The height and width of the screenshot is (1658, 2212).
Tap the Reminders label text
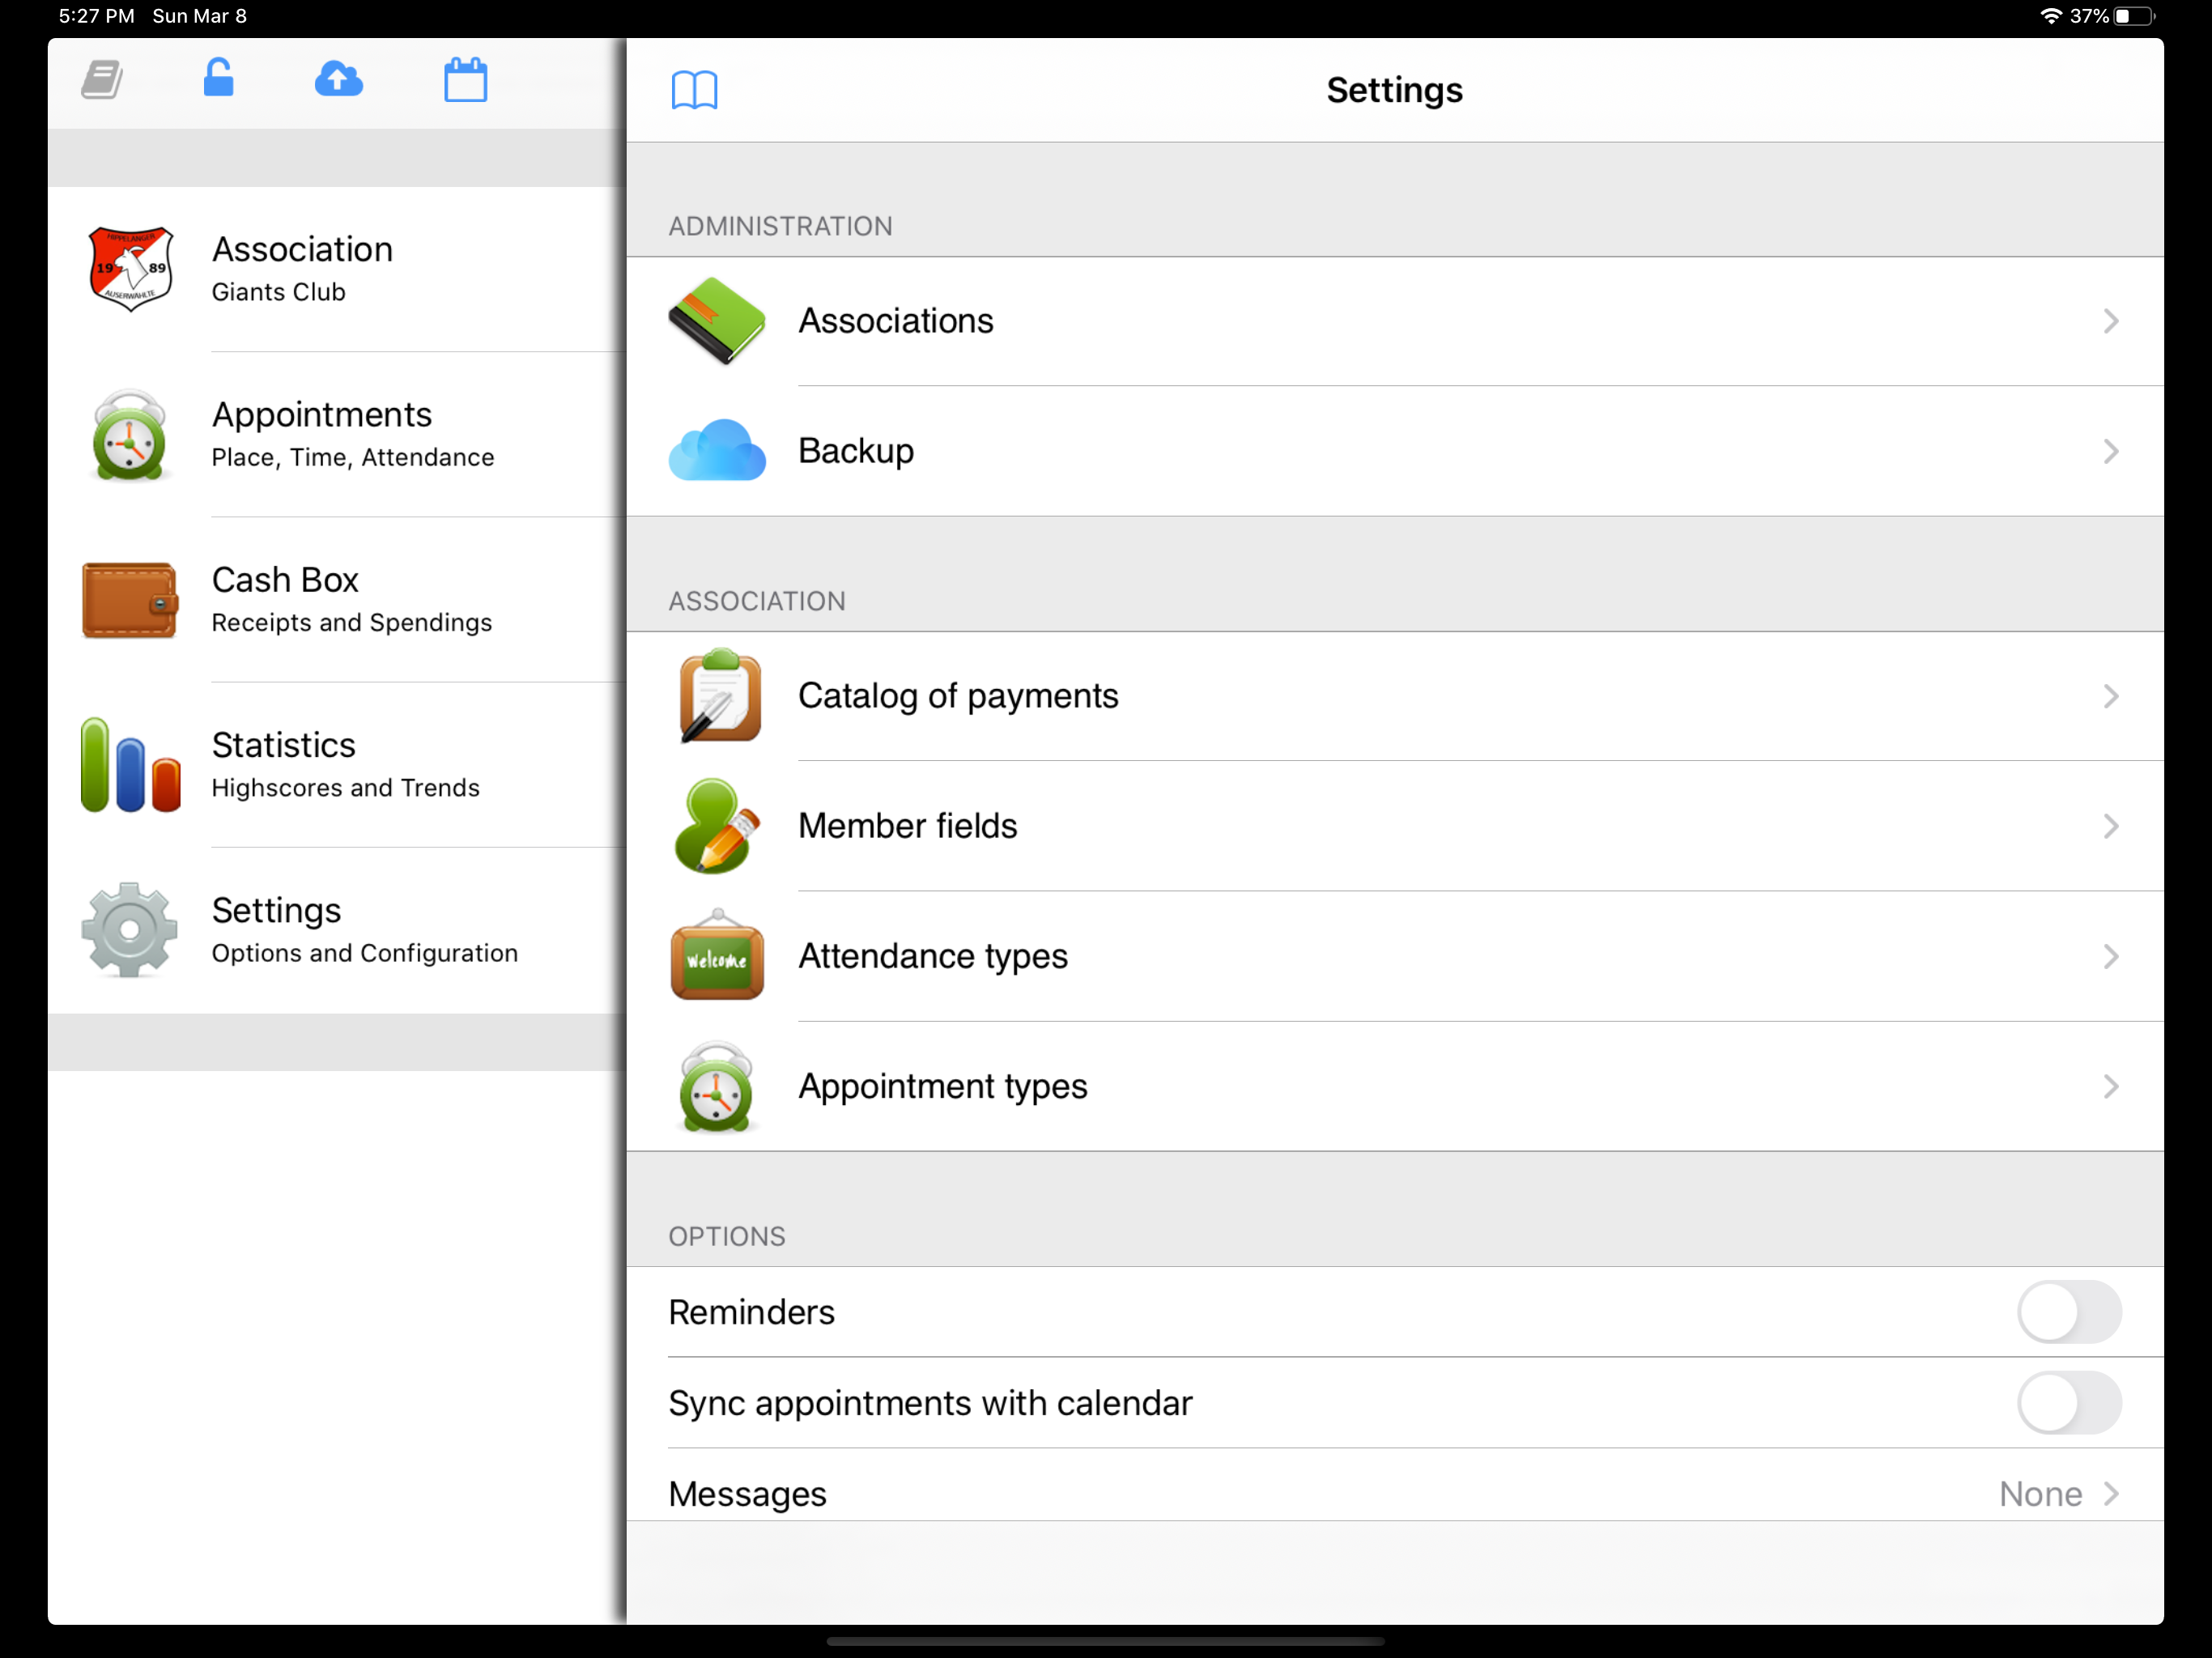point(751,1312)
